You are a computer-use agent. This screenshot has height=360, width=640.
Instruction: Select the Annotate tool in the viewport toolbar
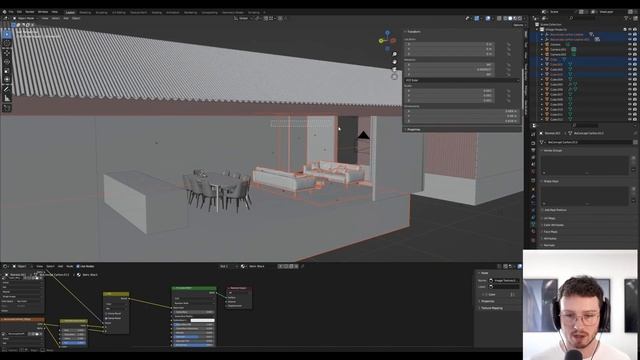click(7, 89)
